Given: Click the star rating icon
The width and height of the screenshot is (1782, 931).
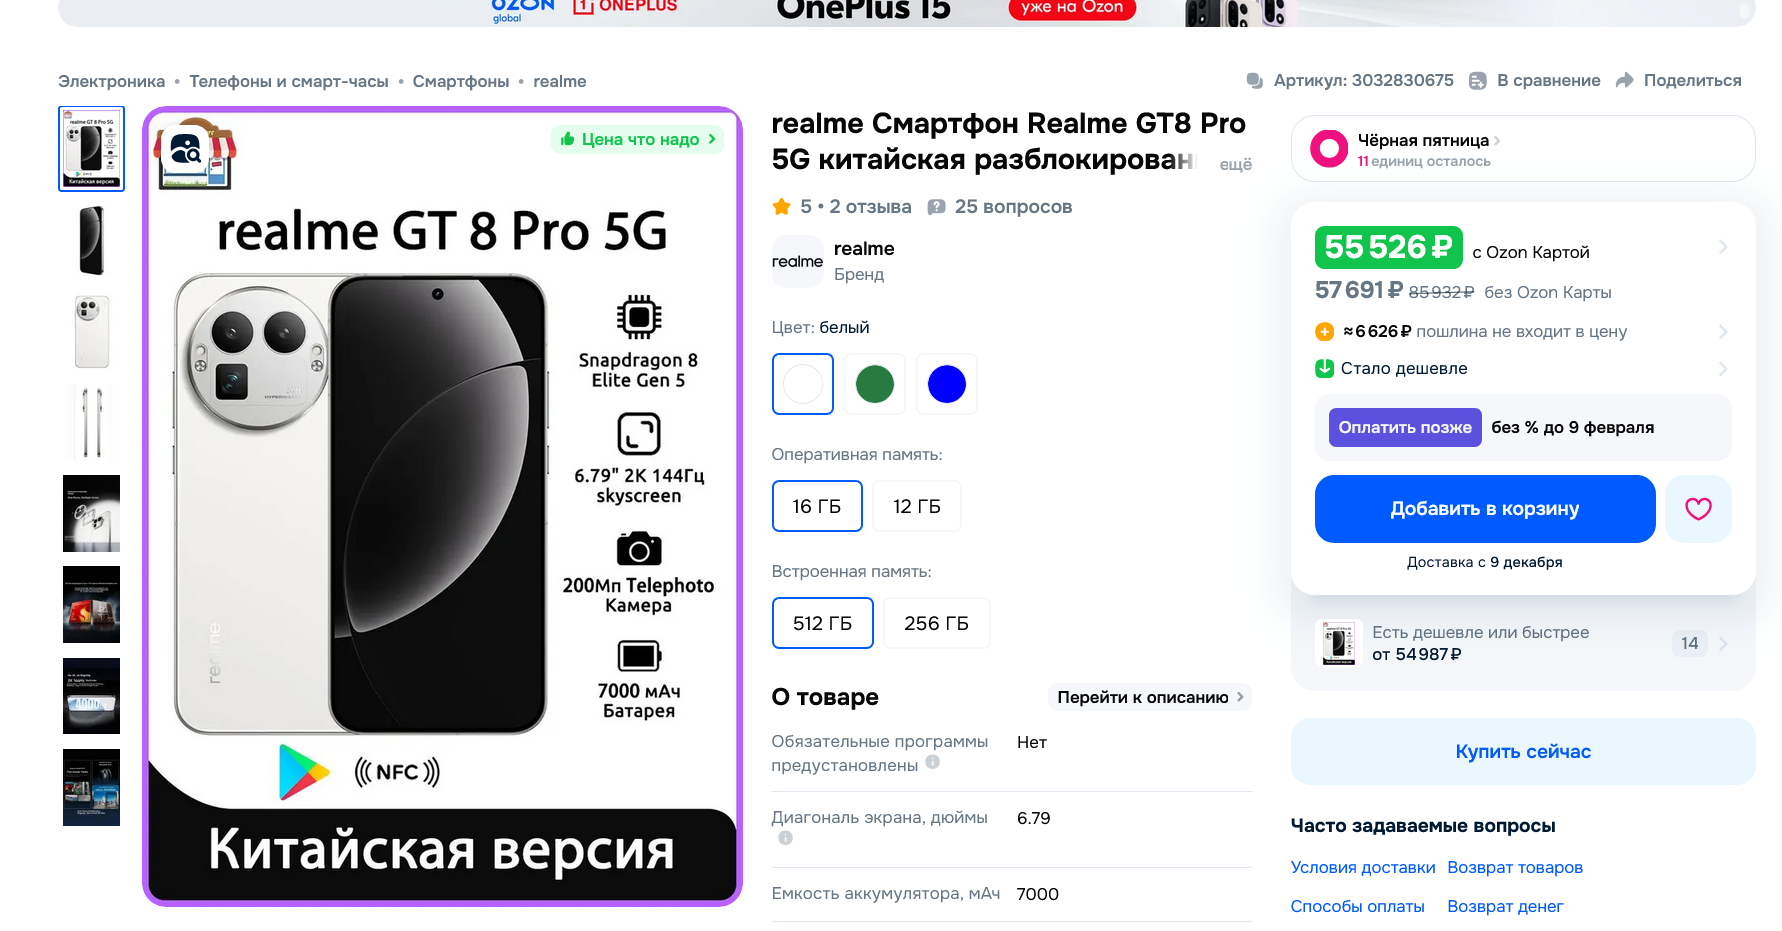Looking at the screenshot, I should pos(781,206).
